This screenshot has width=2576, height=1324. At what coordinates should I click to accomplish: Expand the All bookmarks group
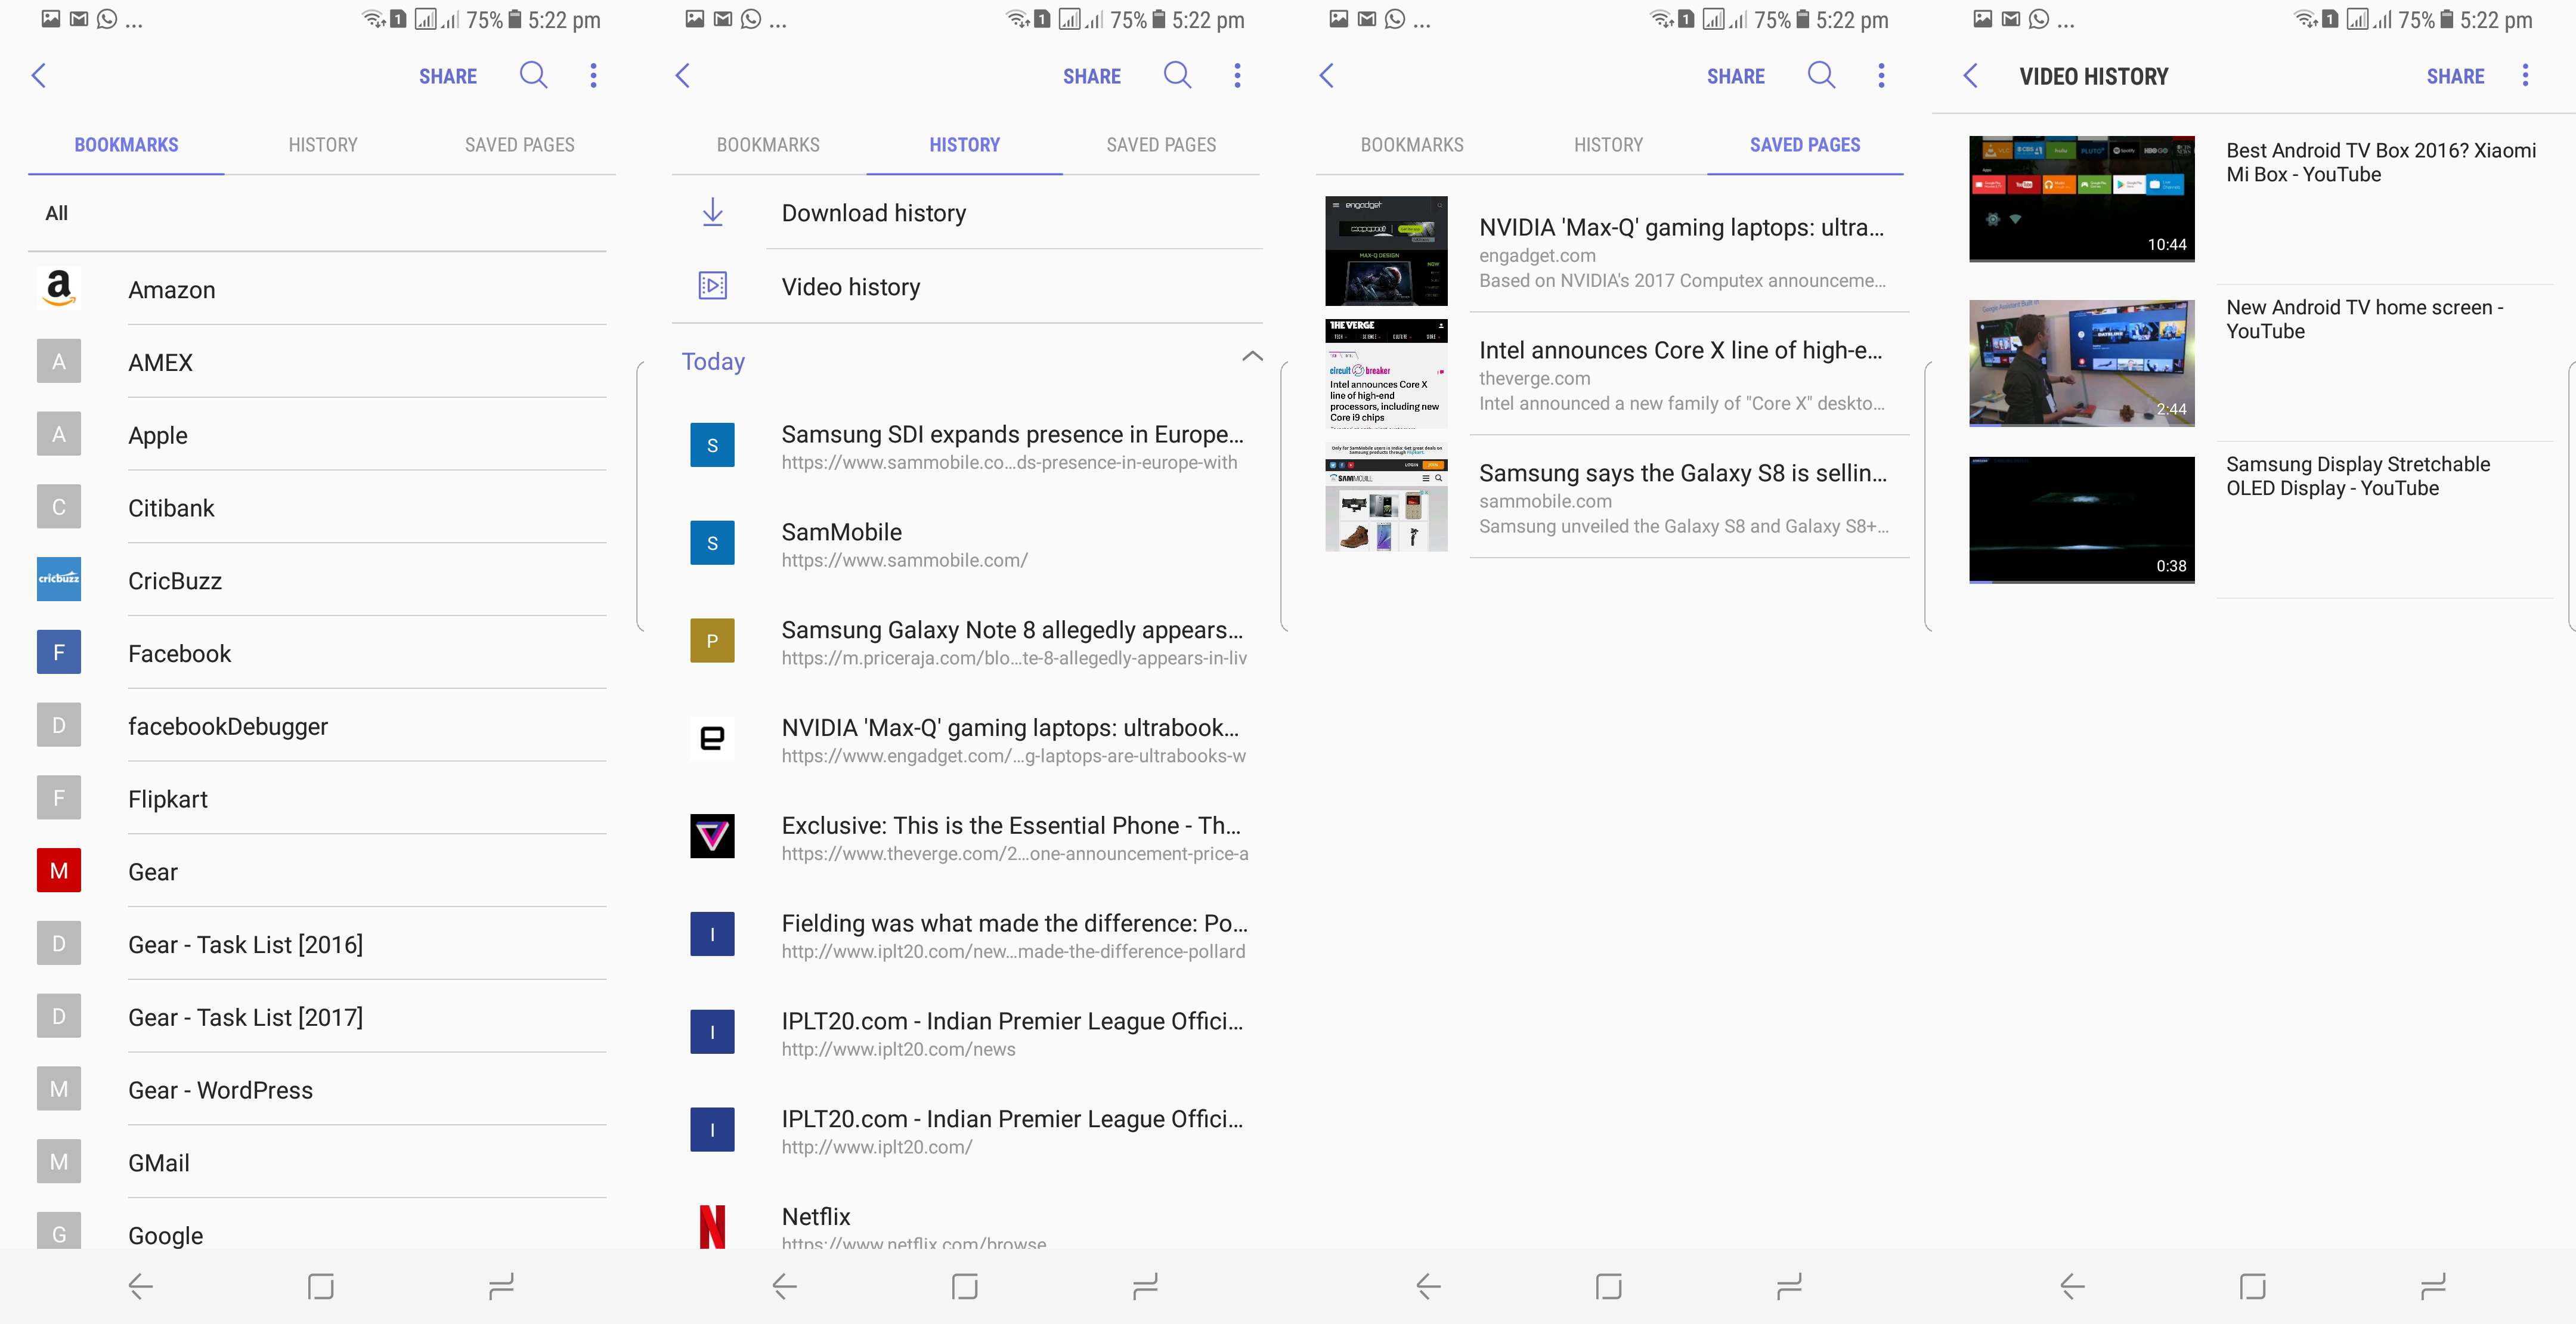(x=56, y=212)
